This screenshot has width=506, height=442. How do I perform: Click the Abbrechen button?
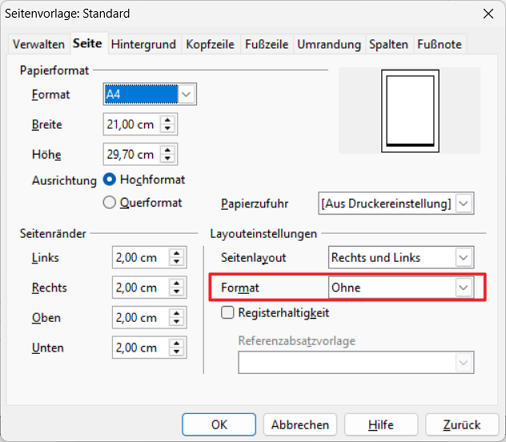click(300, 425)
